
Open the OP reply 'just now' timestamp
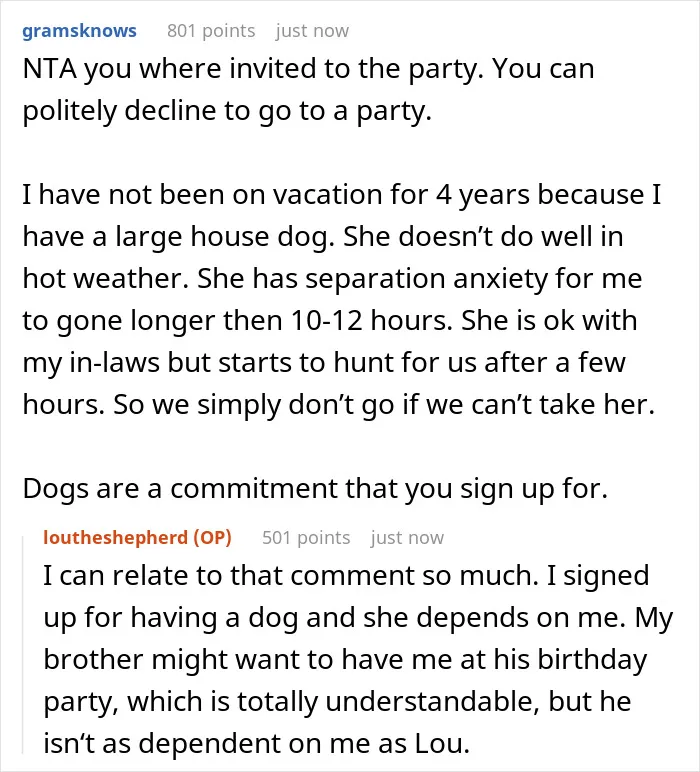(408, 538)
